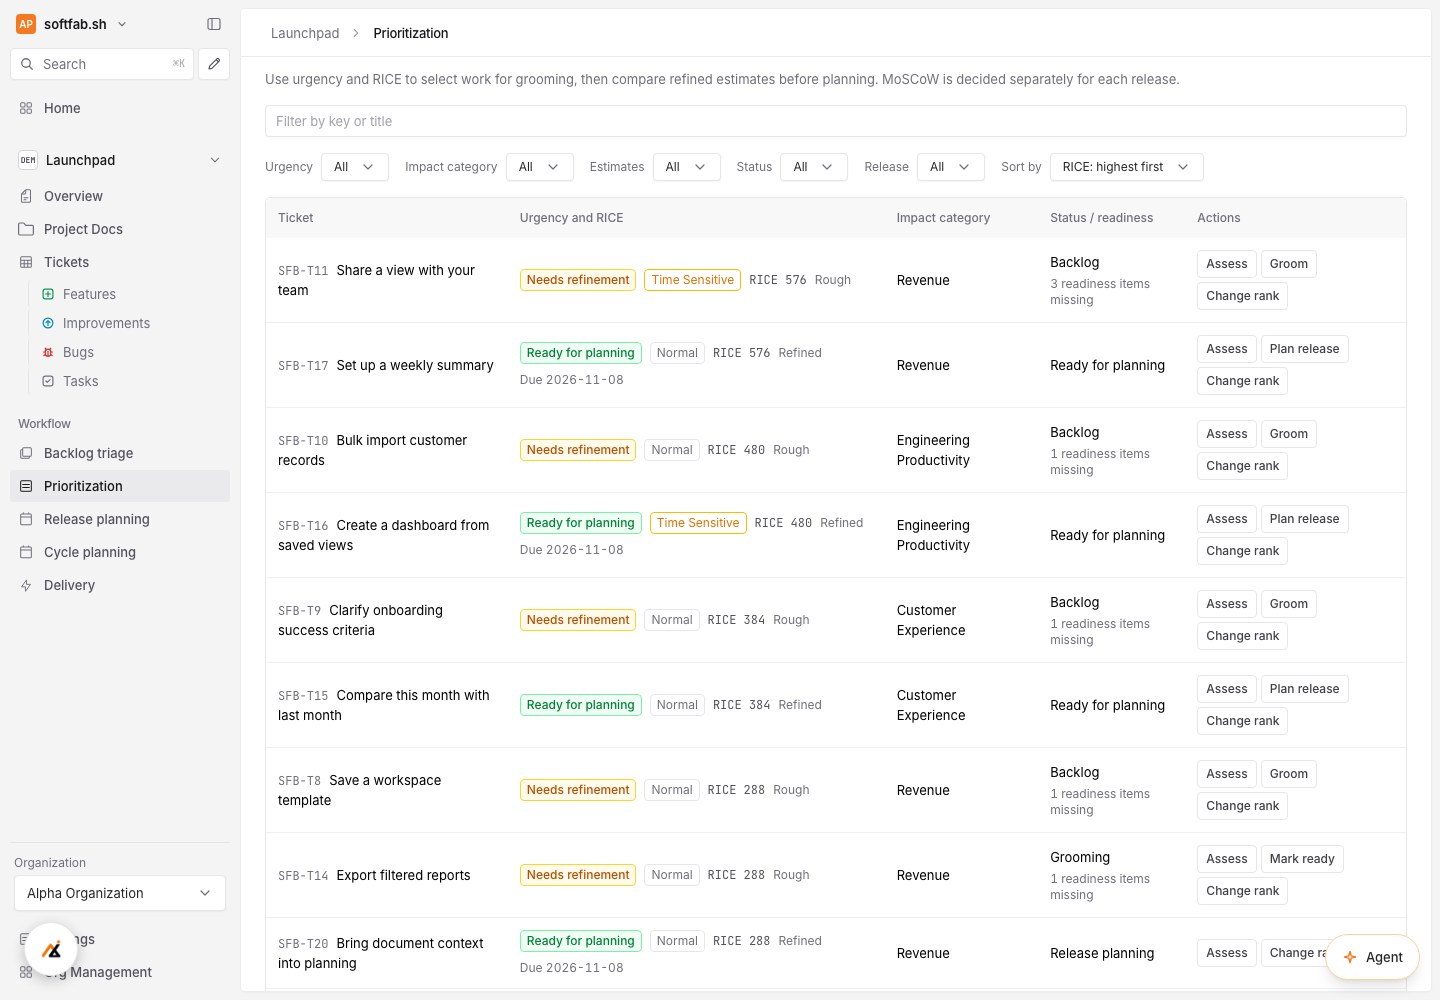Click the SFB-T16 ticket title
The height and width of the screenshot is (1000, 1440).
[x=385, y=535]
